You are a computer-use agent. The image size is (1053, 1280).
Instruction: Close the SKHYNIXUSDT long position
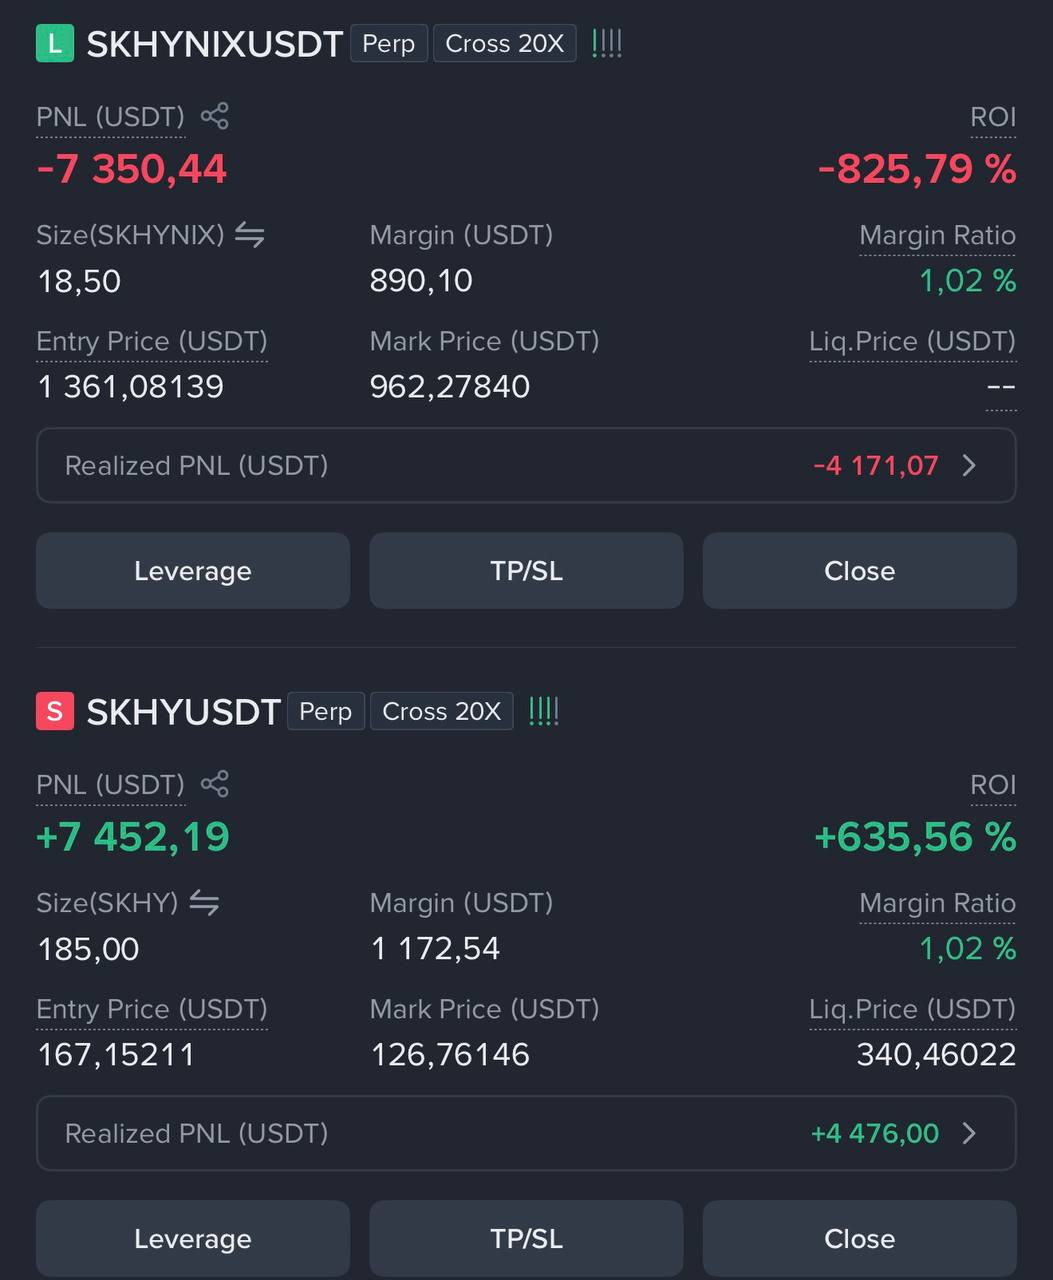(x=860, y=571)
